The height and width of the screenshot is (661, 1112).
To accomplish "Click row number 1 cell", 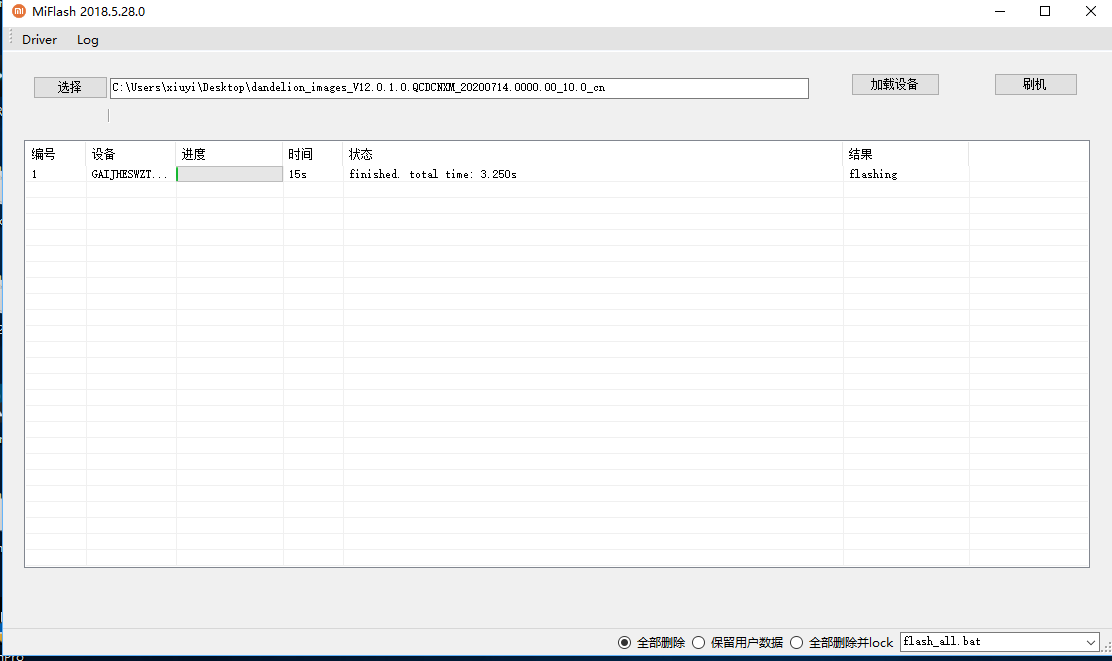I will tap(35, 174).
